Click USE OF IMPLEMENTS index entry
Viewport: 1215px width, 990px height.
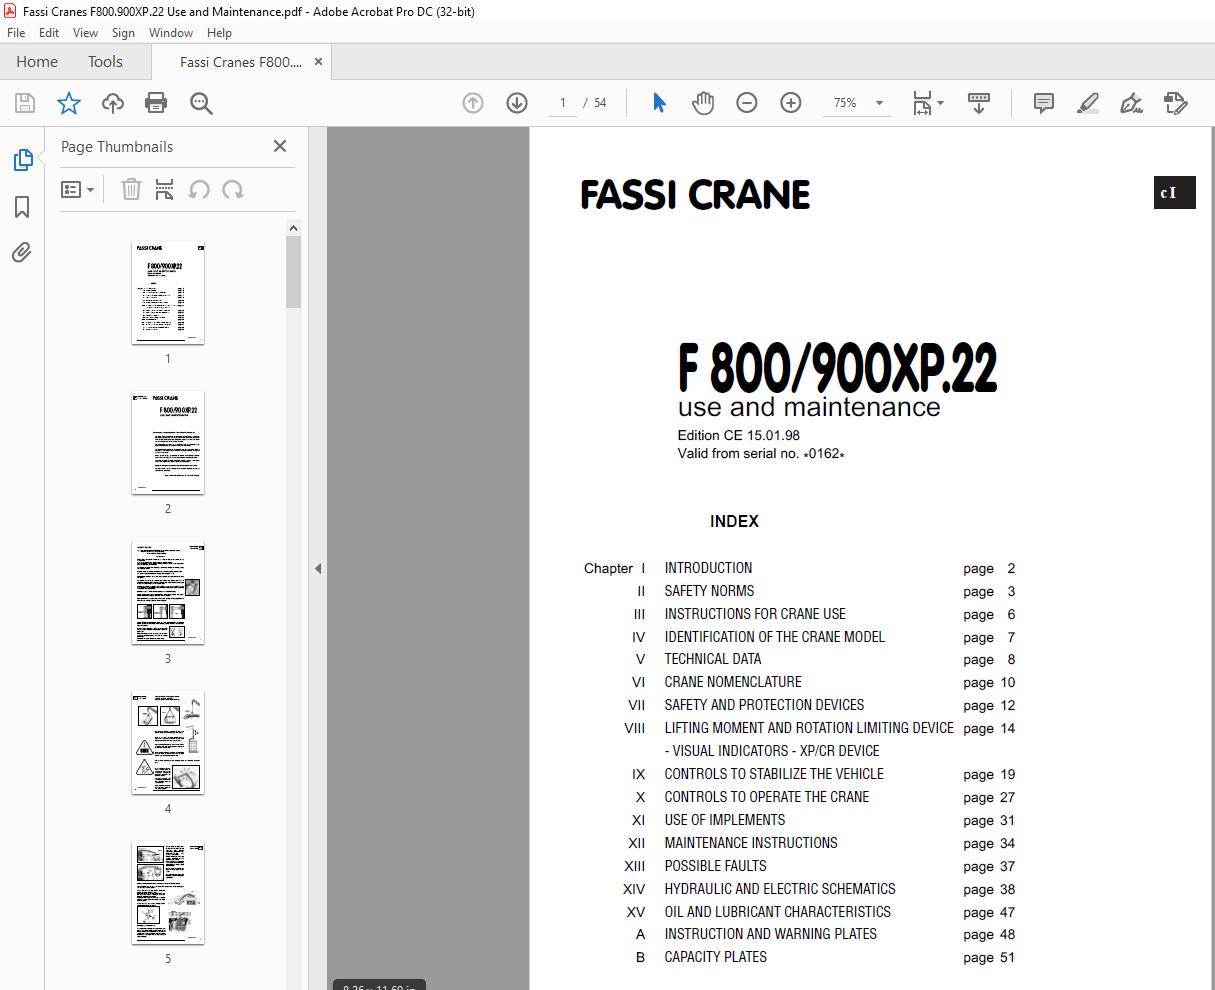724,820
